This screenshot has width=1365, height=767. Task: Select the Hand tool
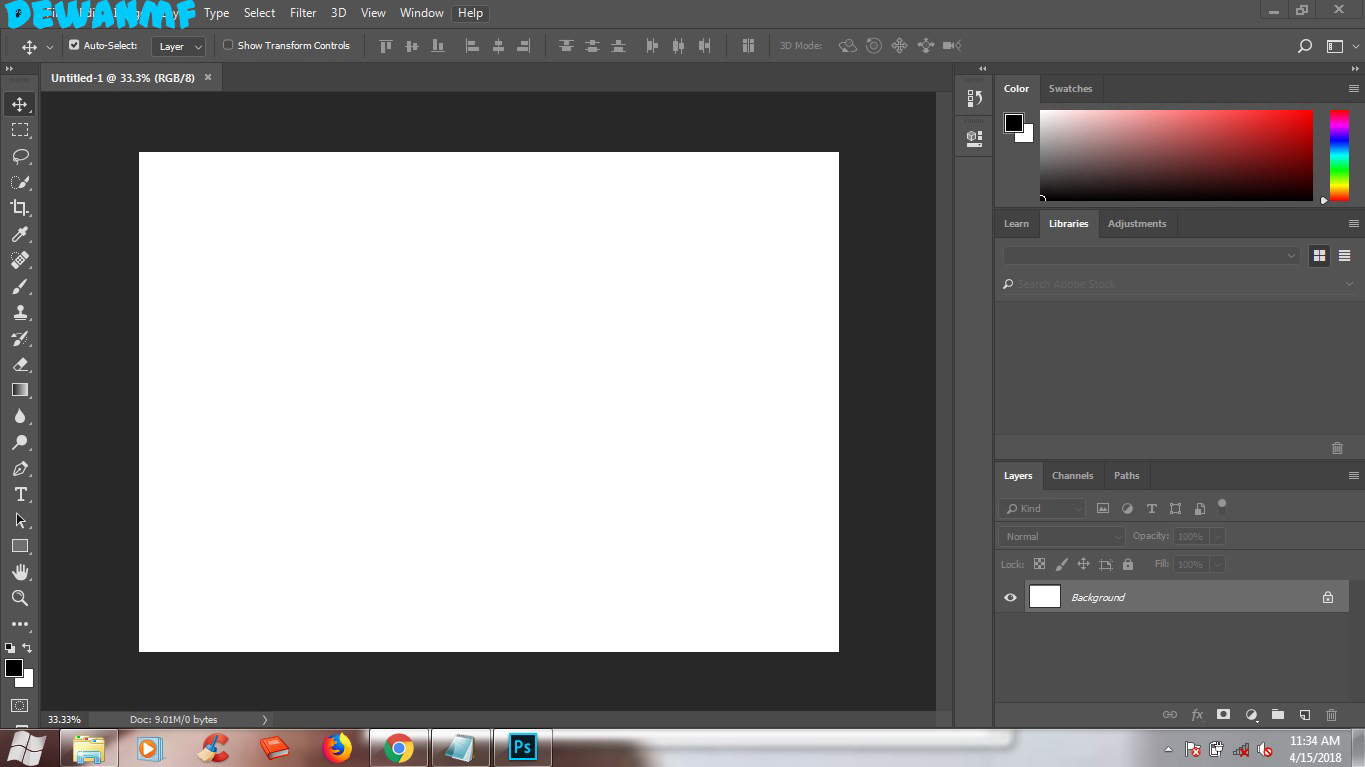tap(20, 572)
